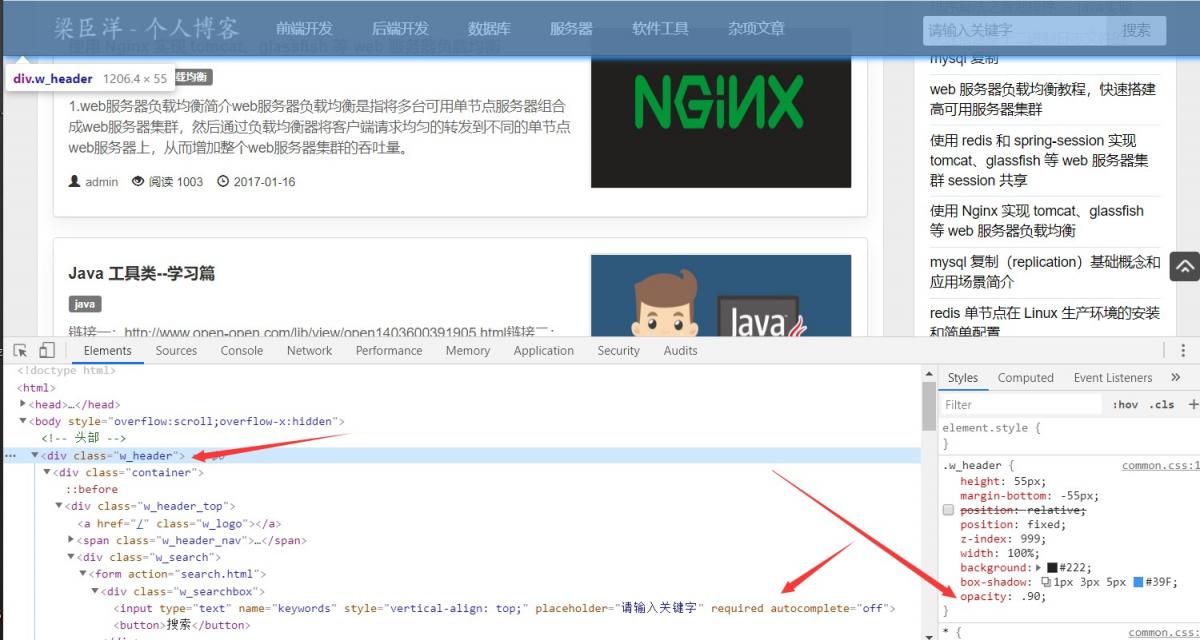Select the ::before pseudo-element row

[x=92, y=489]
